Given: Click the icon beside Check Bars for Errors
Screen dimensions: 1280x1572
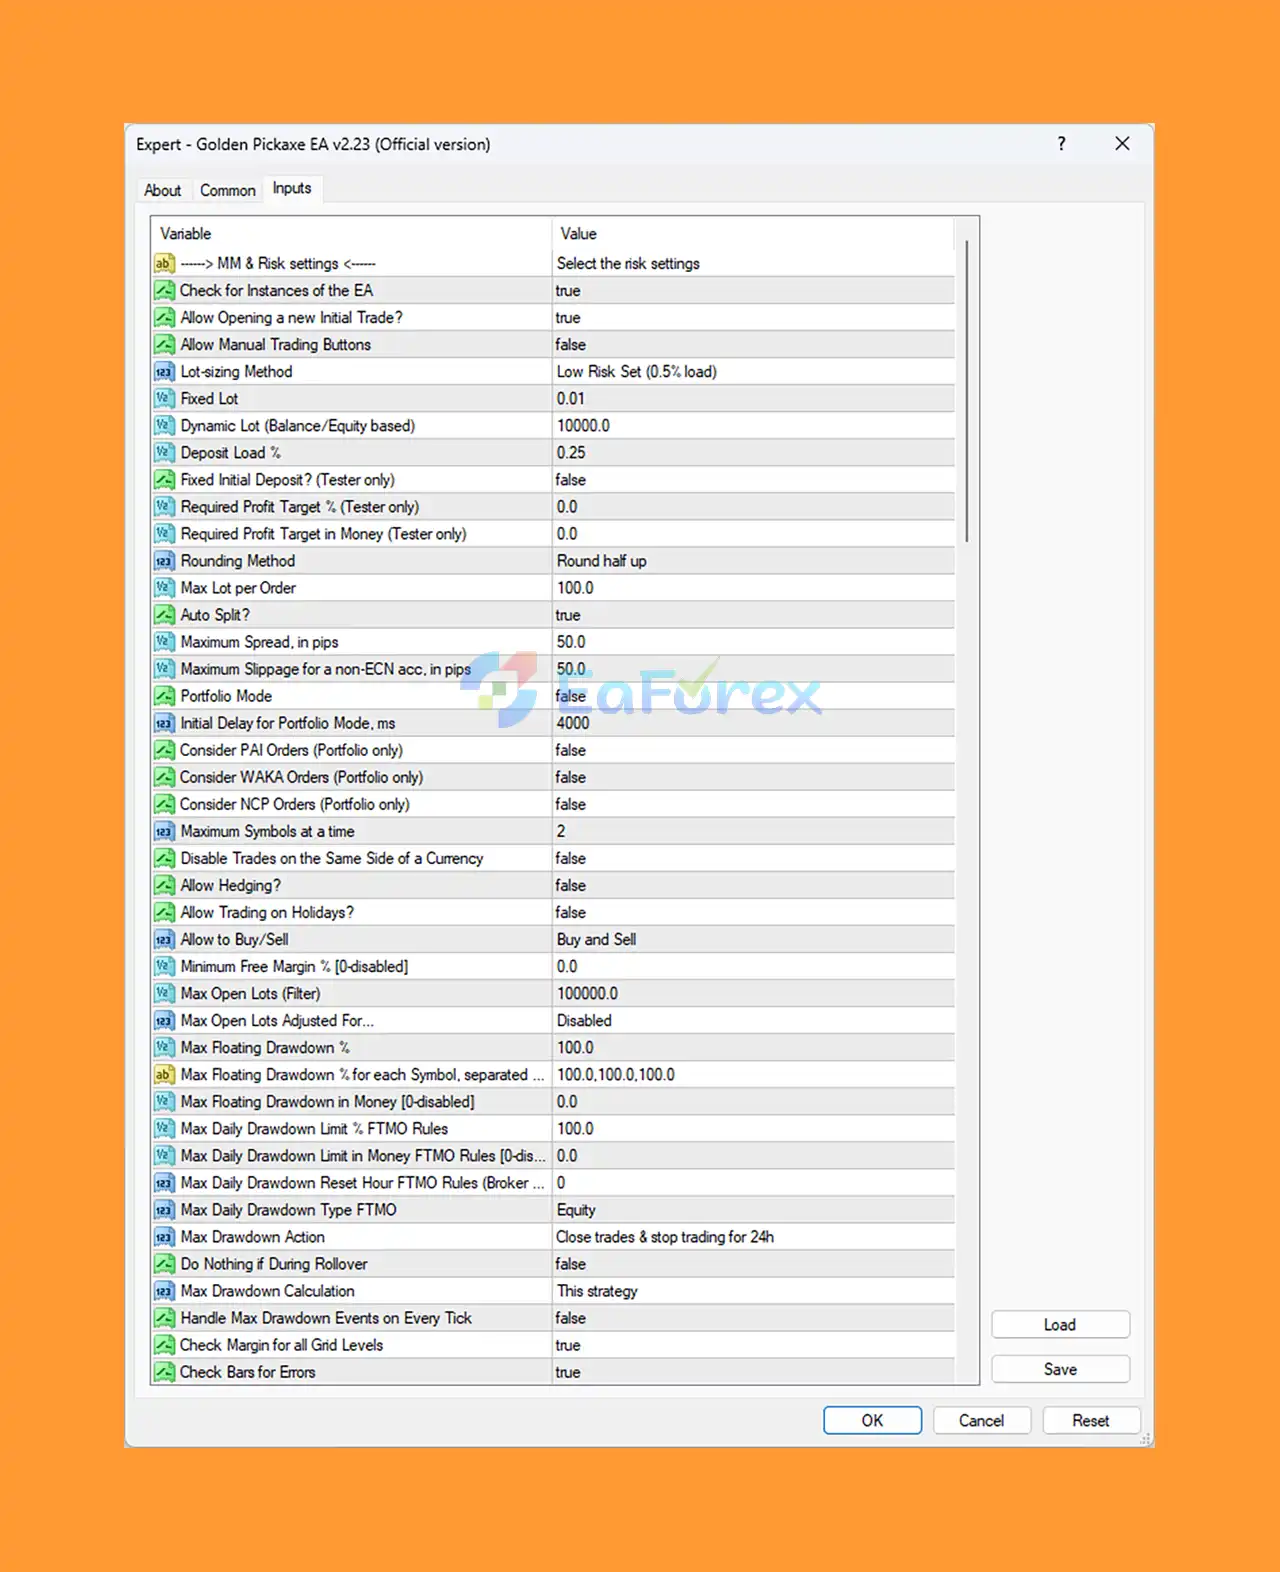Looking at the screenshot, I should click(x=164, y=1372).
